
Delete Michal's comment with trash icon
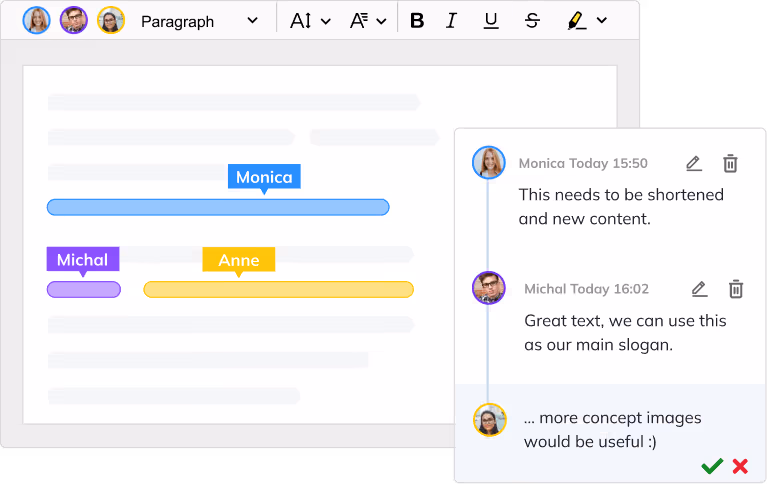pyautogui.click(x=736, y=289)
